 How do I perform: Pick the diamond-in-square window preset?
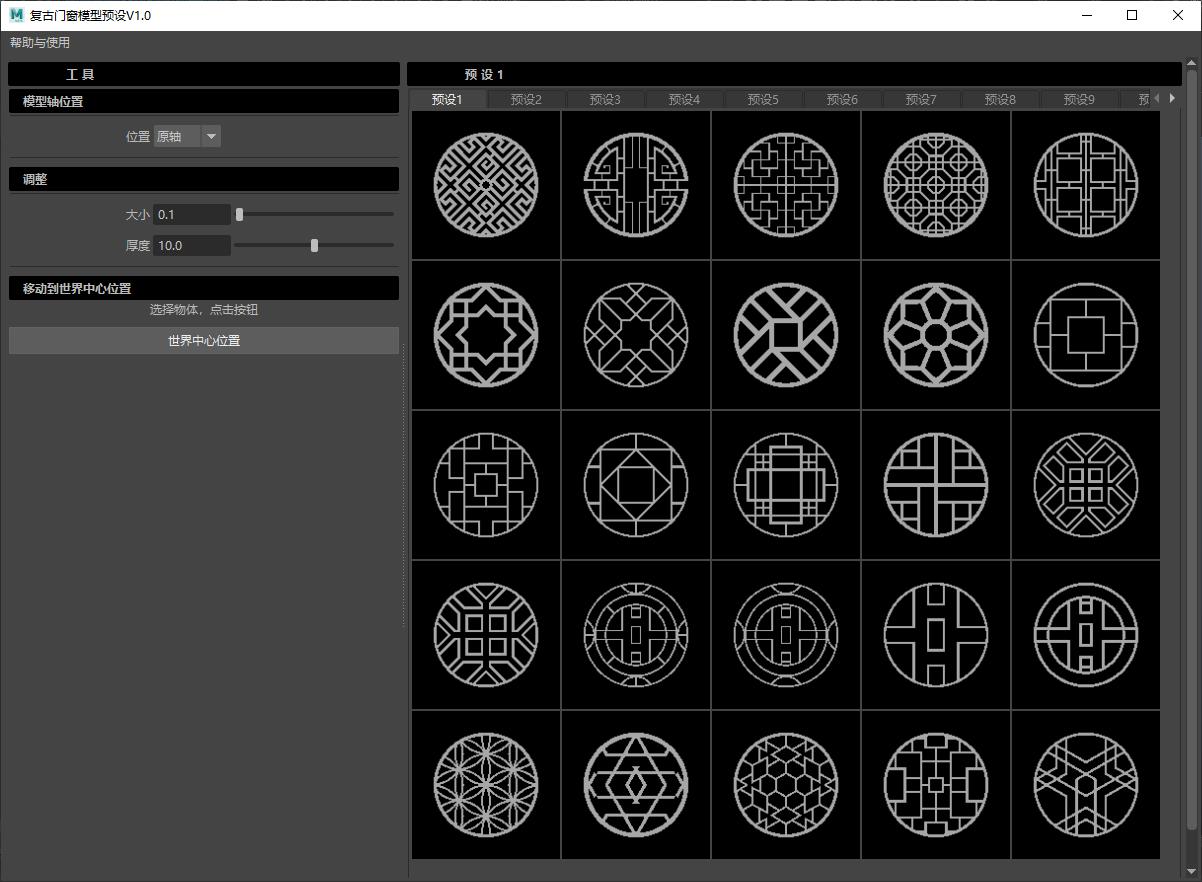pos(636,485)
